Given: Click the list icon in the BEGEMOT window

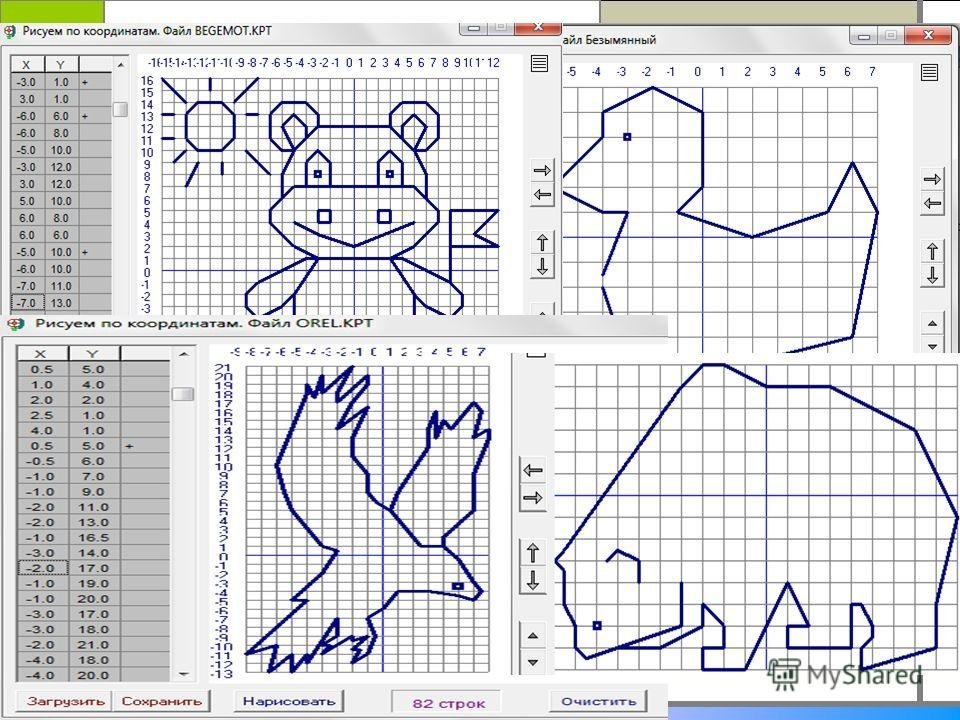Looking at the screenshot, I should (540, 64).
